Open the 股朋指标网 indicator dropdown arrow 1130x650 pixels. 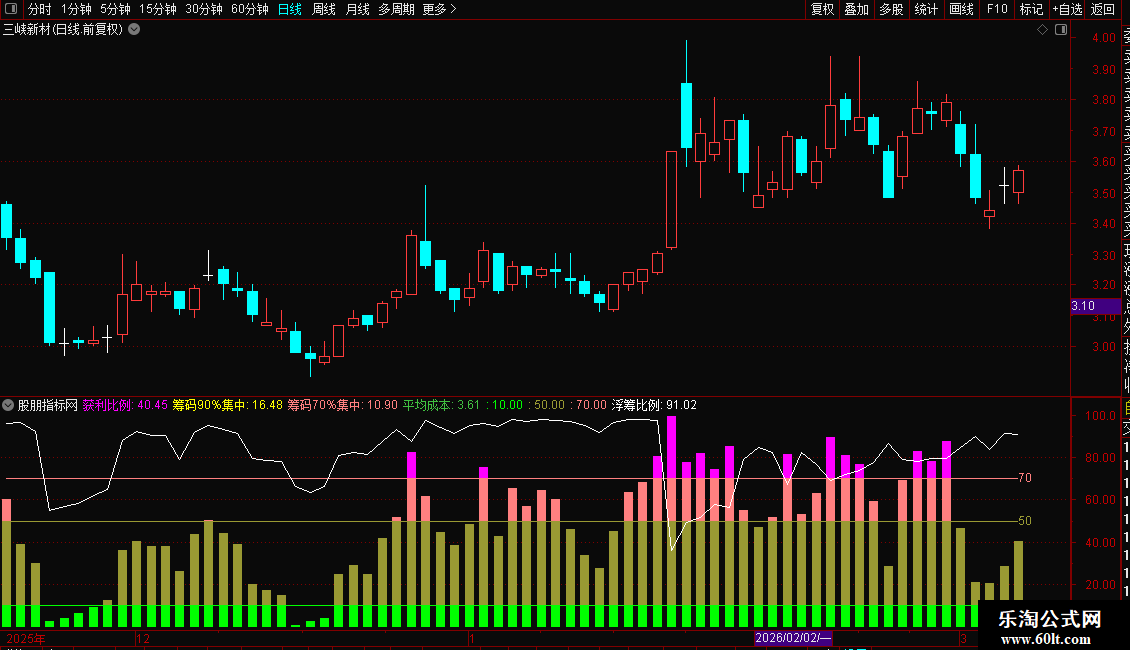click(x=8, y=405)
